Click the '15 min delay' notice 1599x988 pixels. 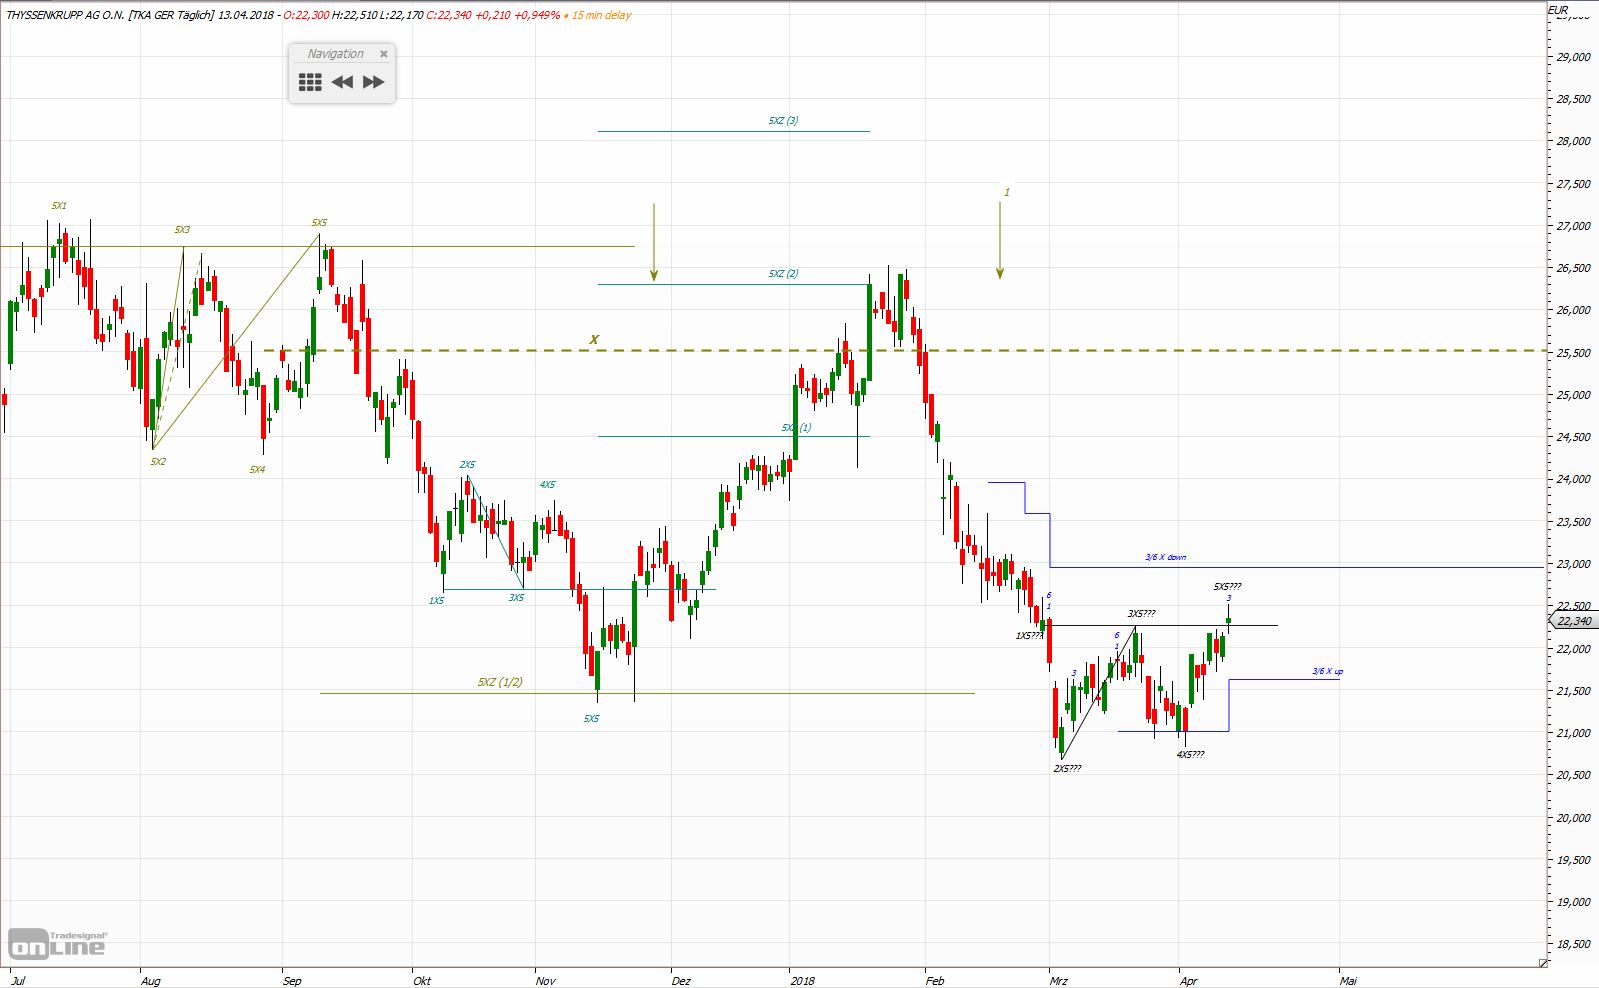[601, 15]
